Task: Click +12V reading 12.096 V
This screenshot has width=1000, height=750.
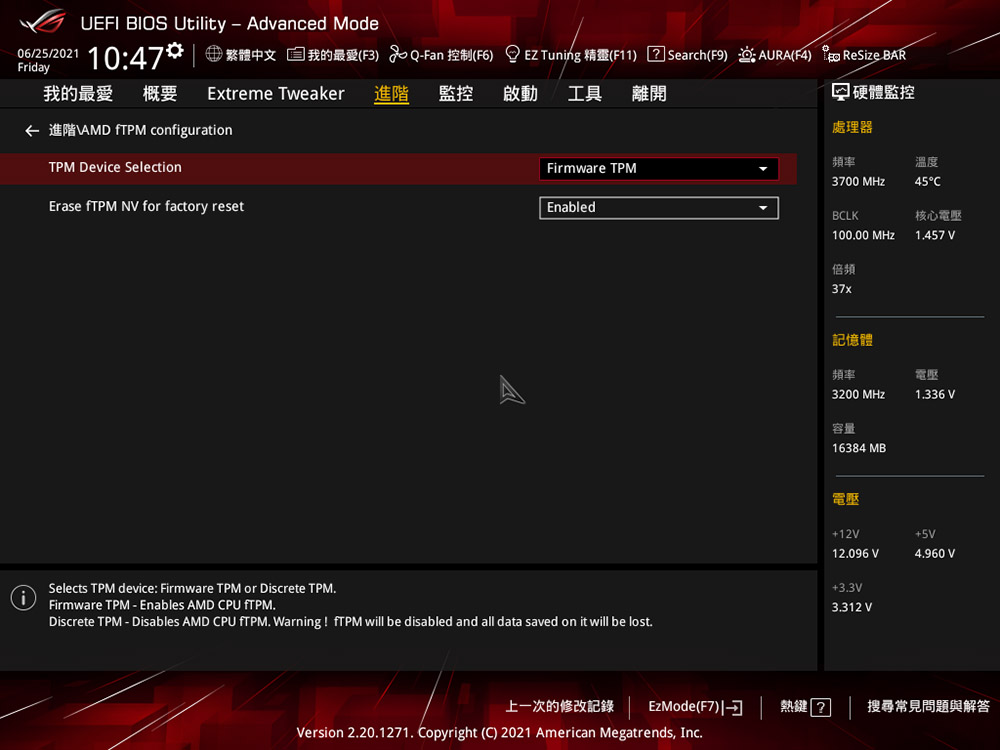Action: tap(855, 554)
